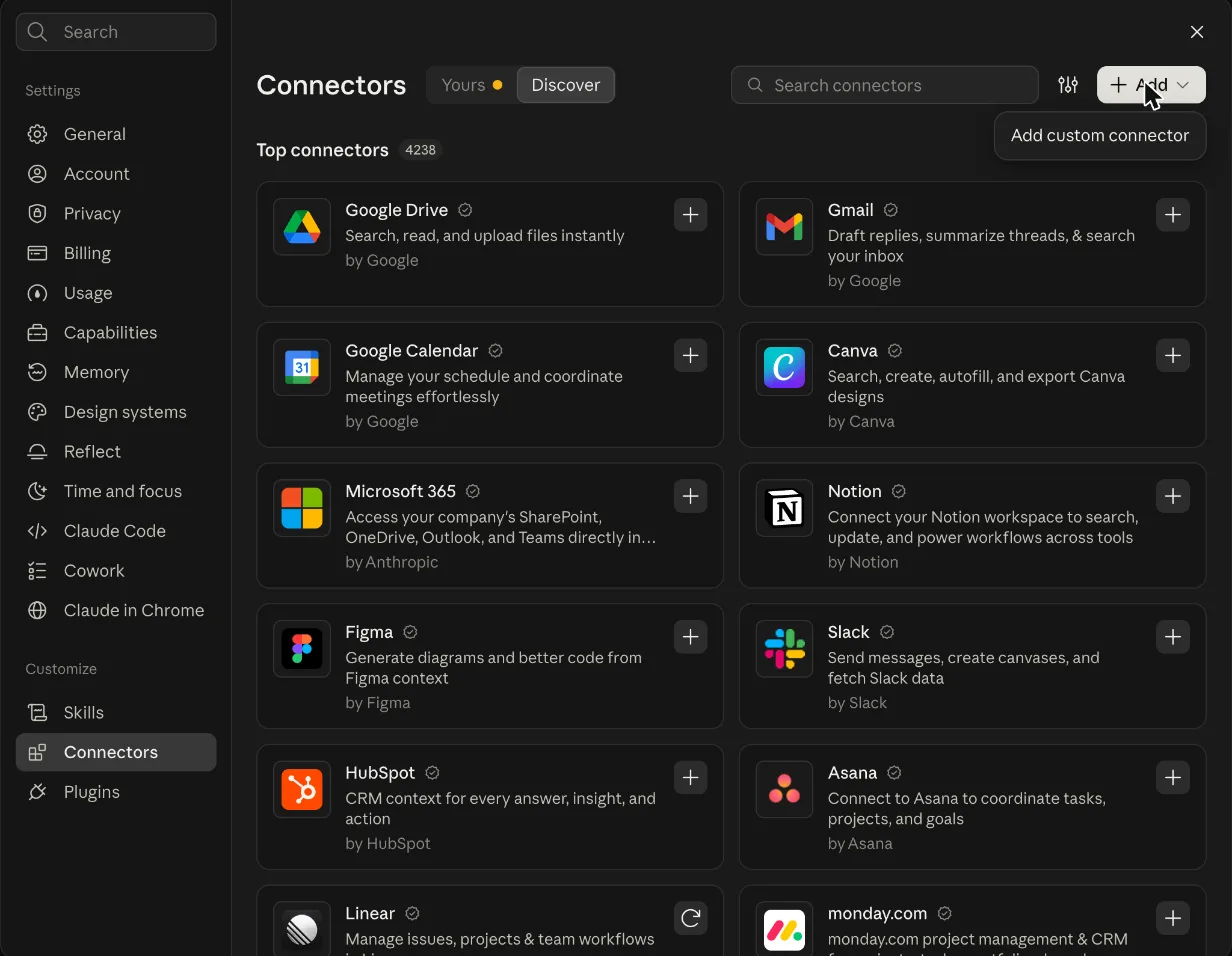Refresh the Linear connector icon button
This screenshot has width=1232, height=956.
tap(690, 918)
